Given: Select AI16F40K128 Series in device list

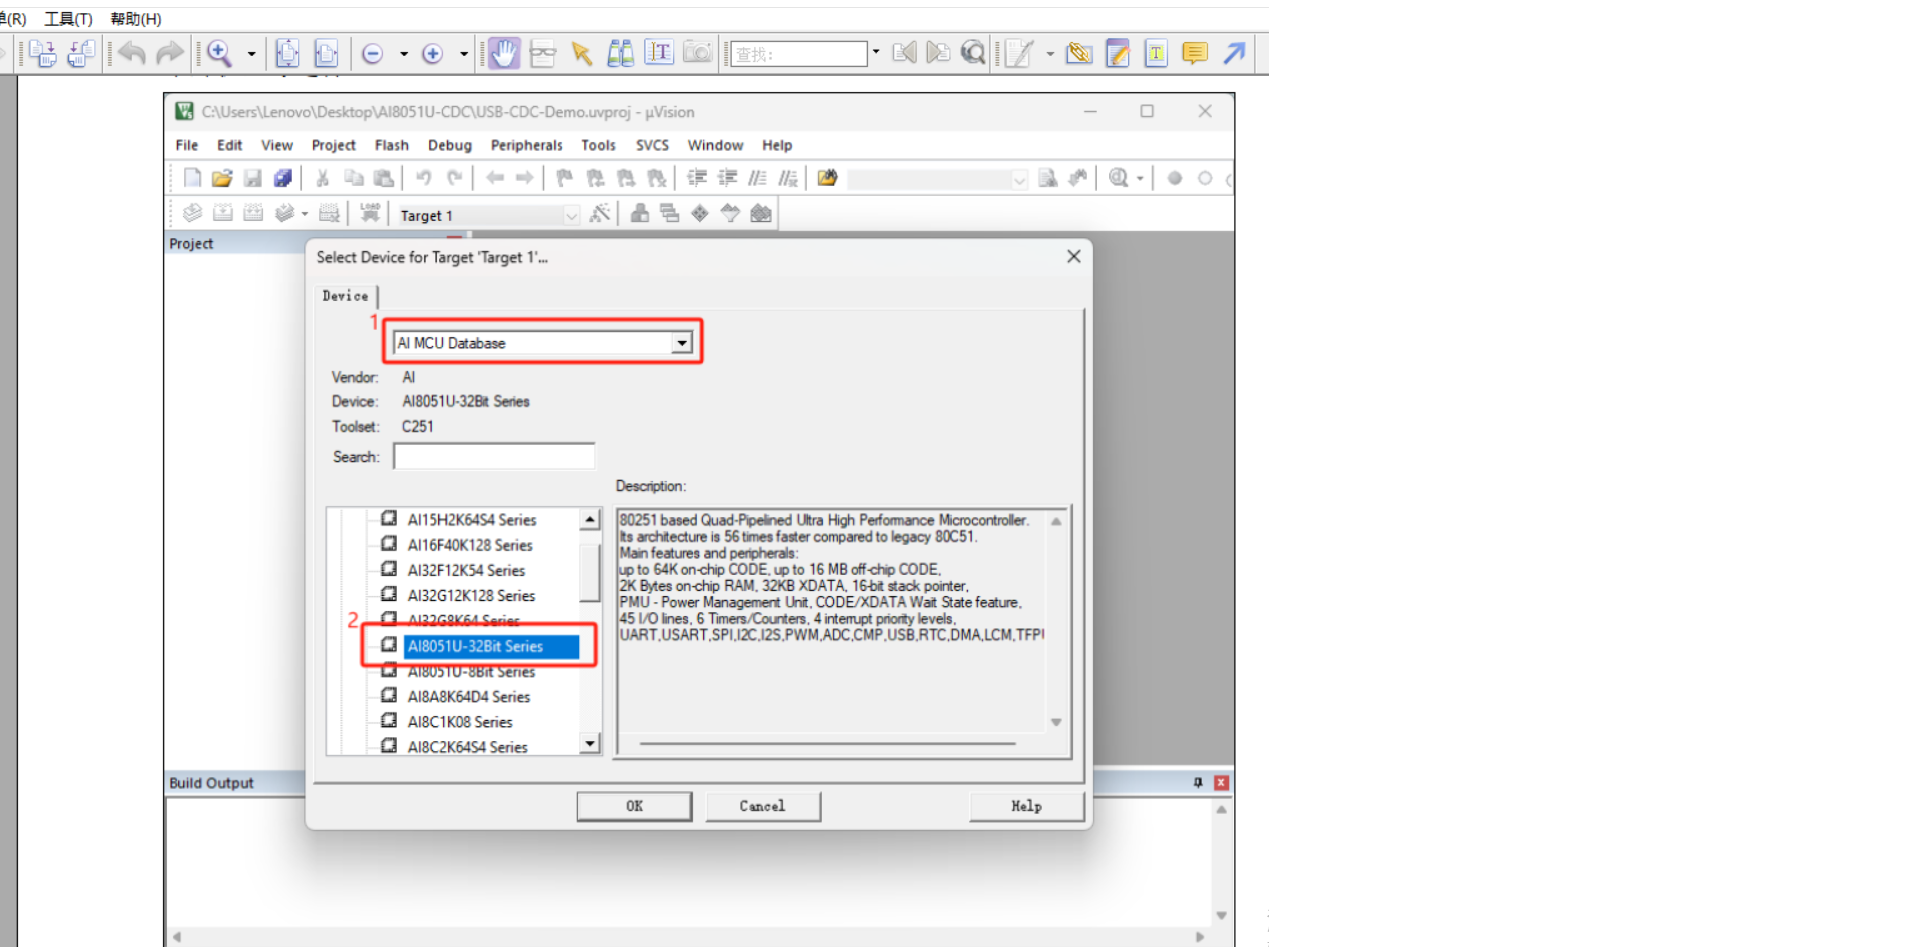Looking at the screenshot, I should coord(469,545).
